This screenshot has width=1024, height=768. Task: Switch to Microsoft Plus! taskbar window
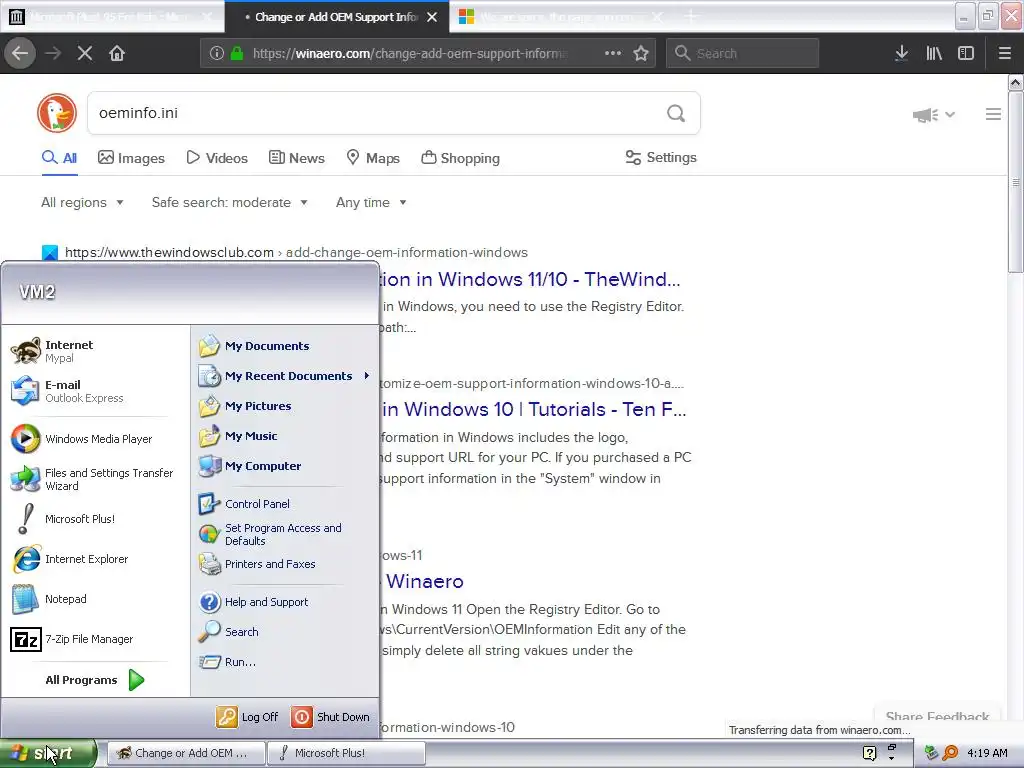tap(346, 753)
